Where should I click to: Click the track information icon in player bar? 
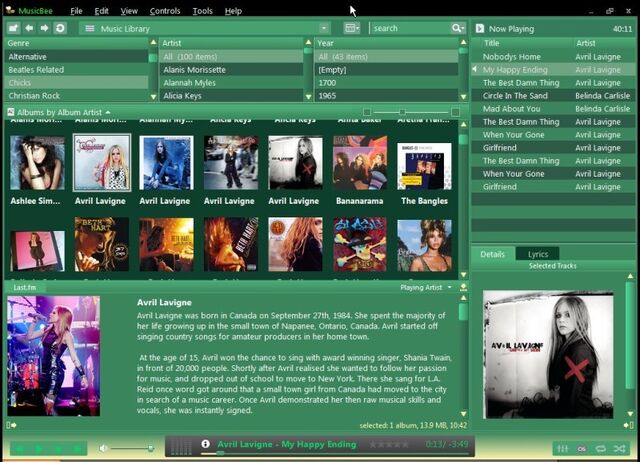[x=206, y=444]
